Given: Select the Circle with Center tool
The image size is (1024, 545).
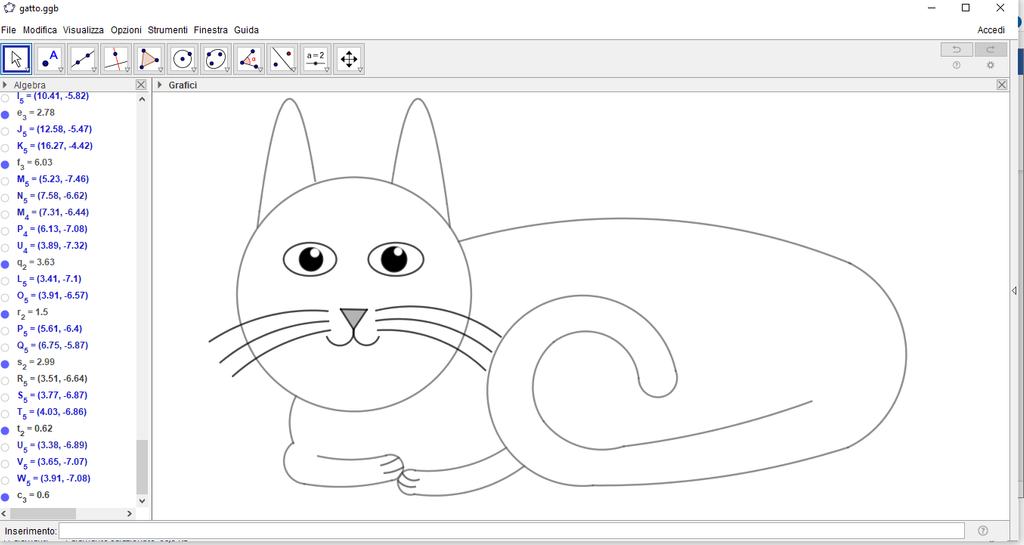Looking at the screenshot, I should coord(182,59).
